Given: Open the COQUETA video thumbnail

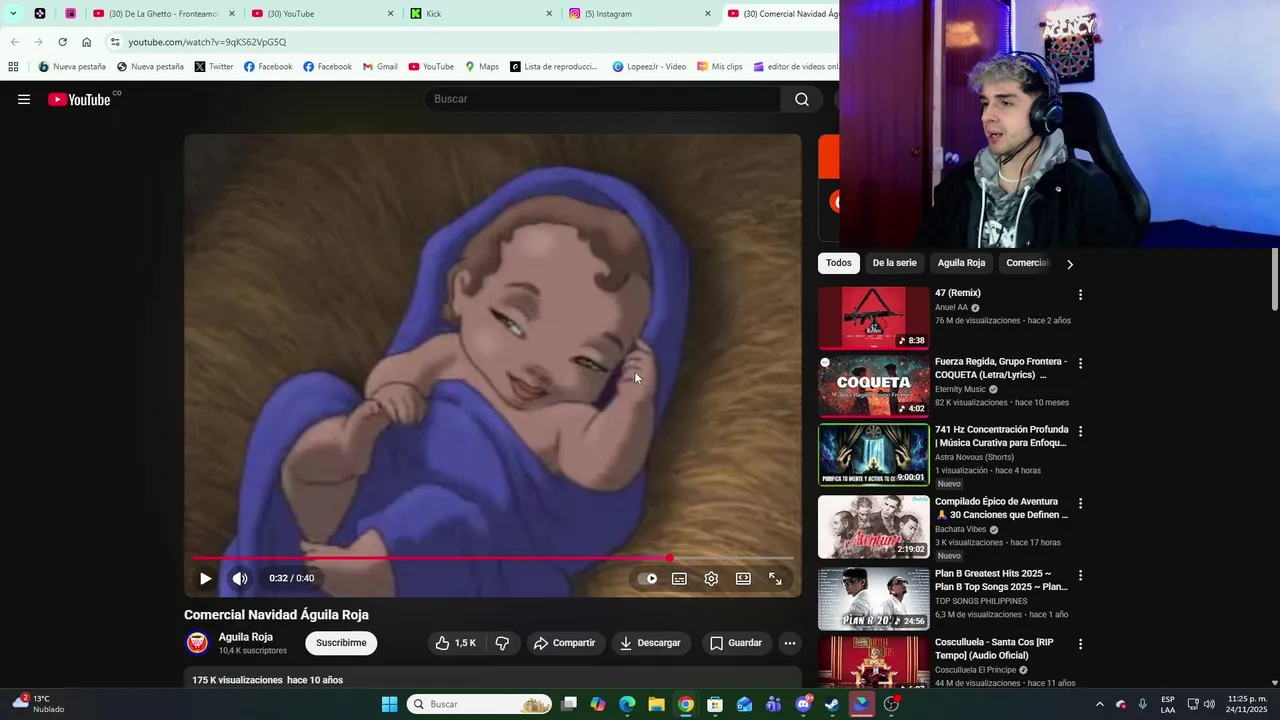Looking at the screenshot, I should click(x=874, y=386).
